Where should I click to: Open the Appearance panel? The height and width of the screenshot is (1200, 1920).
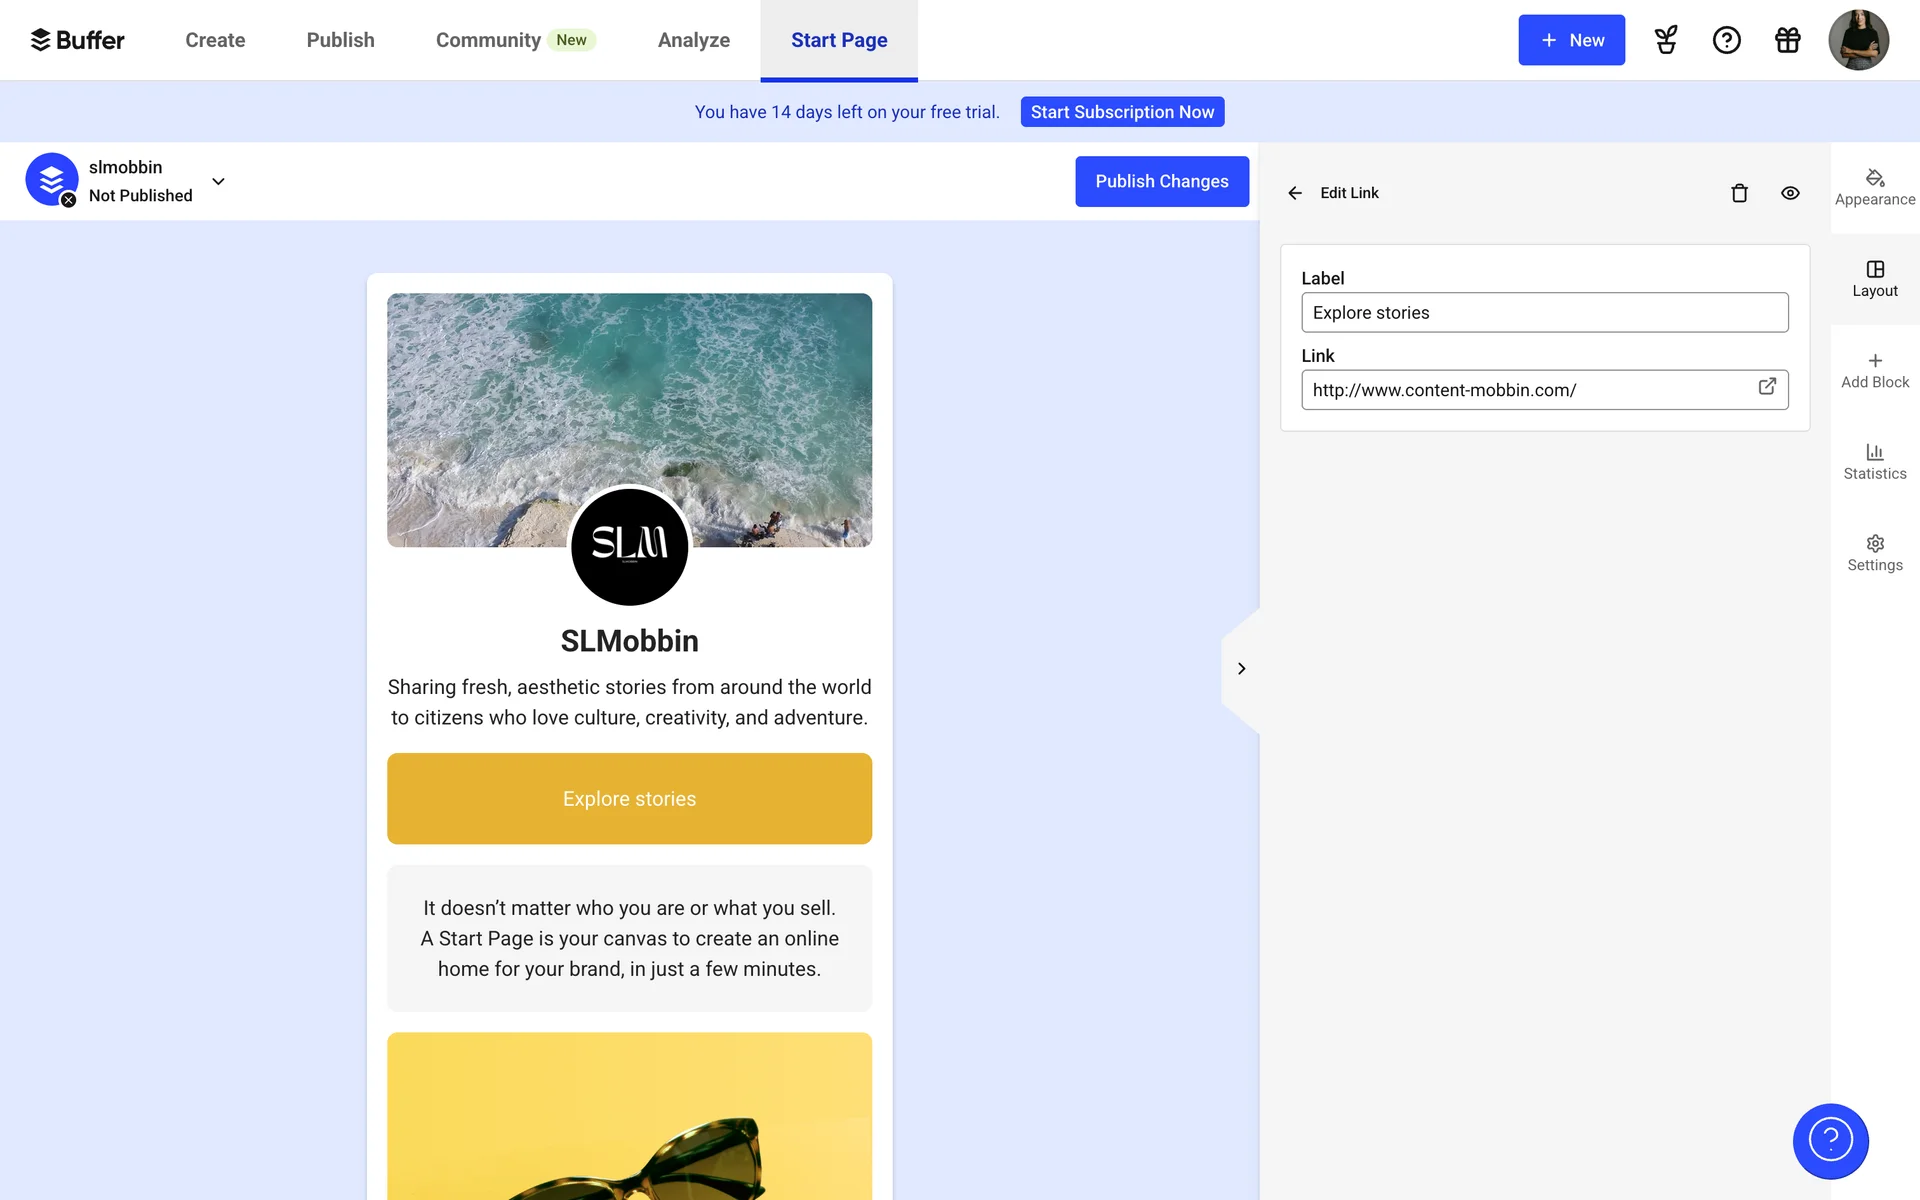point(1874,187)
